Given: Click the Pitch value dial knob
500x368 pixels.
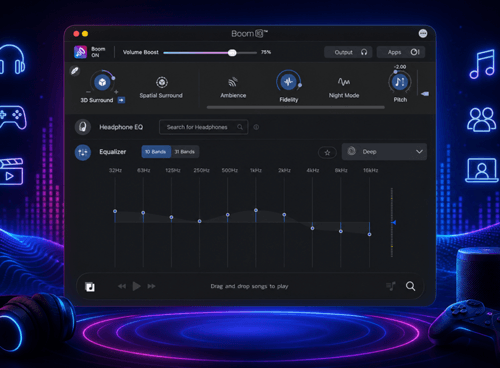Looking at the screenshot, I should (395, 72).
